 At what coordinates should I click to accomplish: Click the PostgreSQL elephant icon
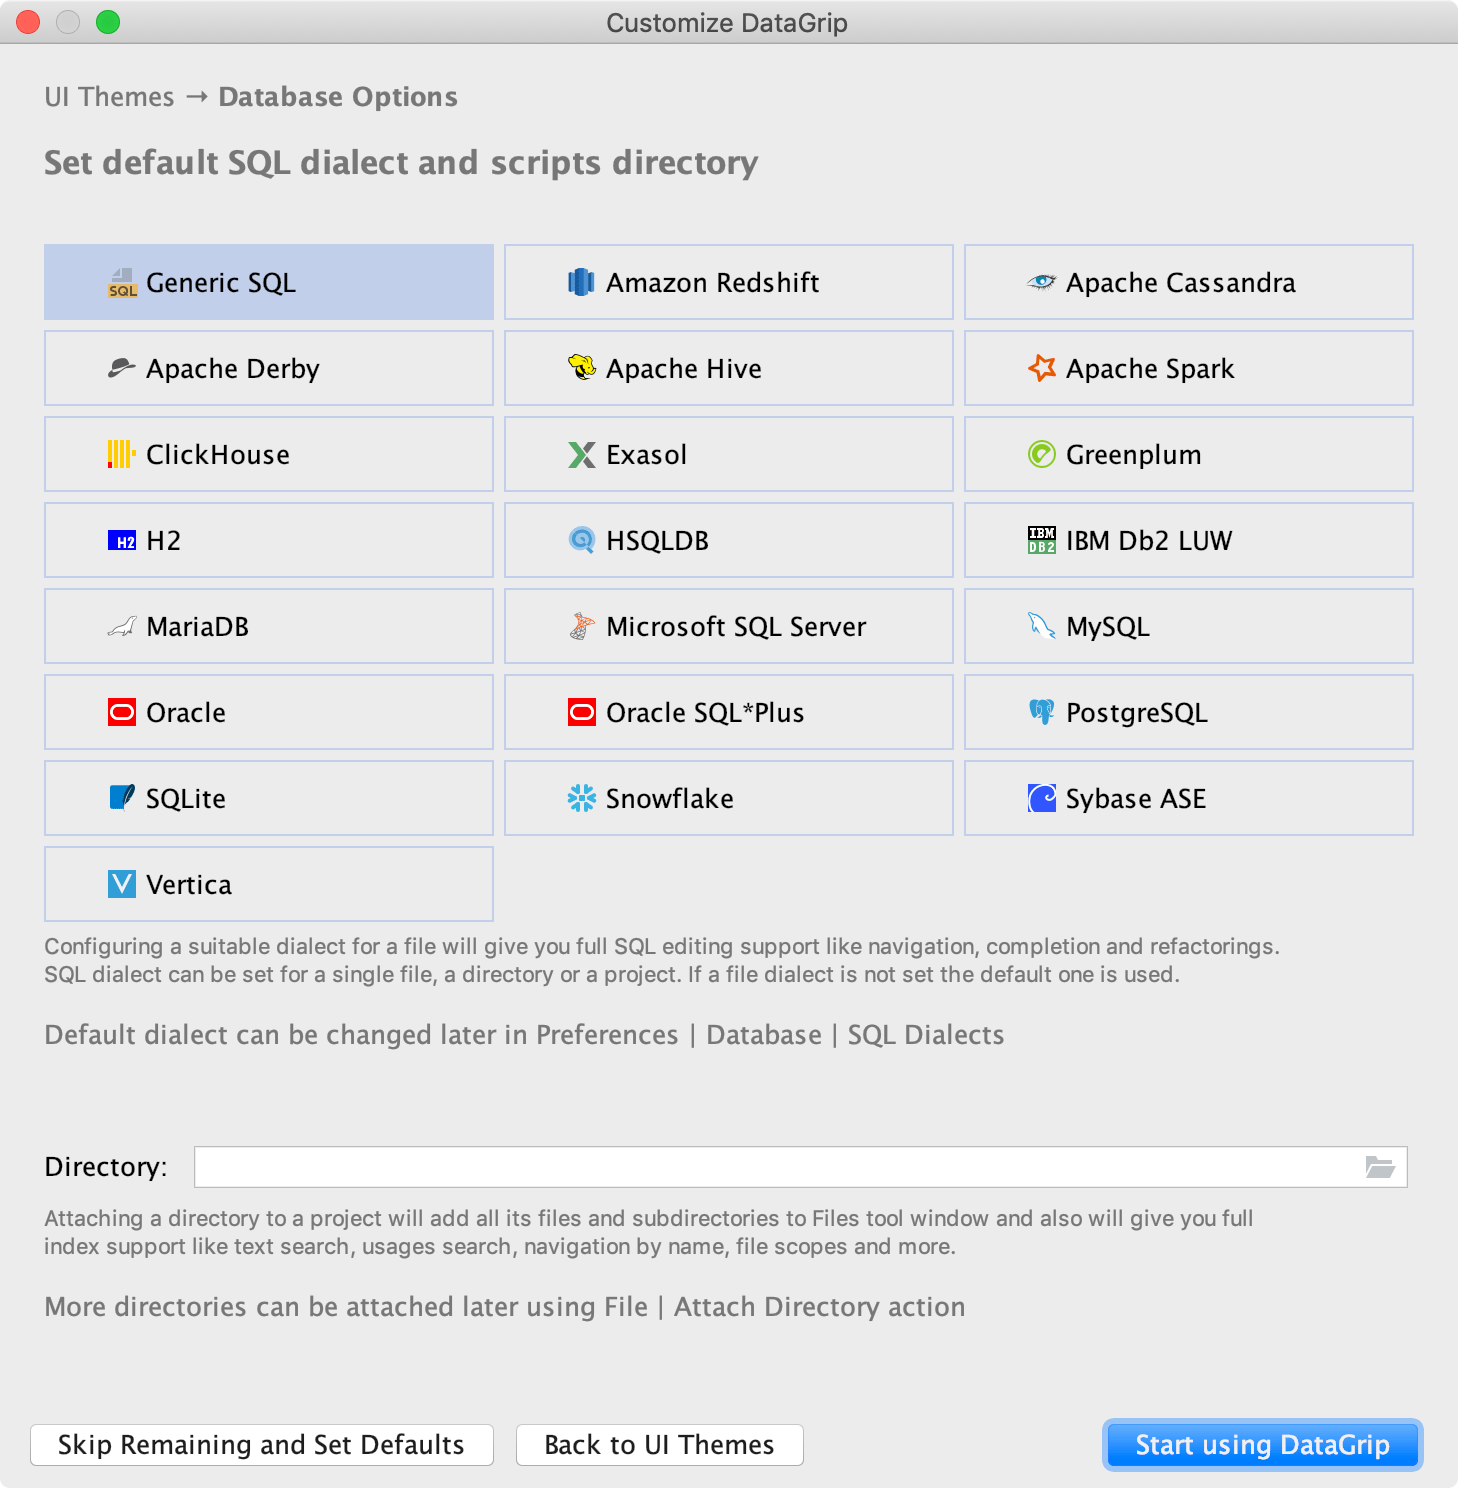point(1041,712)
